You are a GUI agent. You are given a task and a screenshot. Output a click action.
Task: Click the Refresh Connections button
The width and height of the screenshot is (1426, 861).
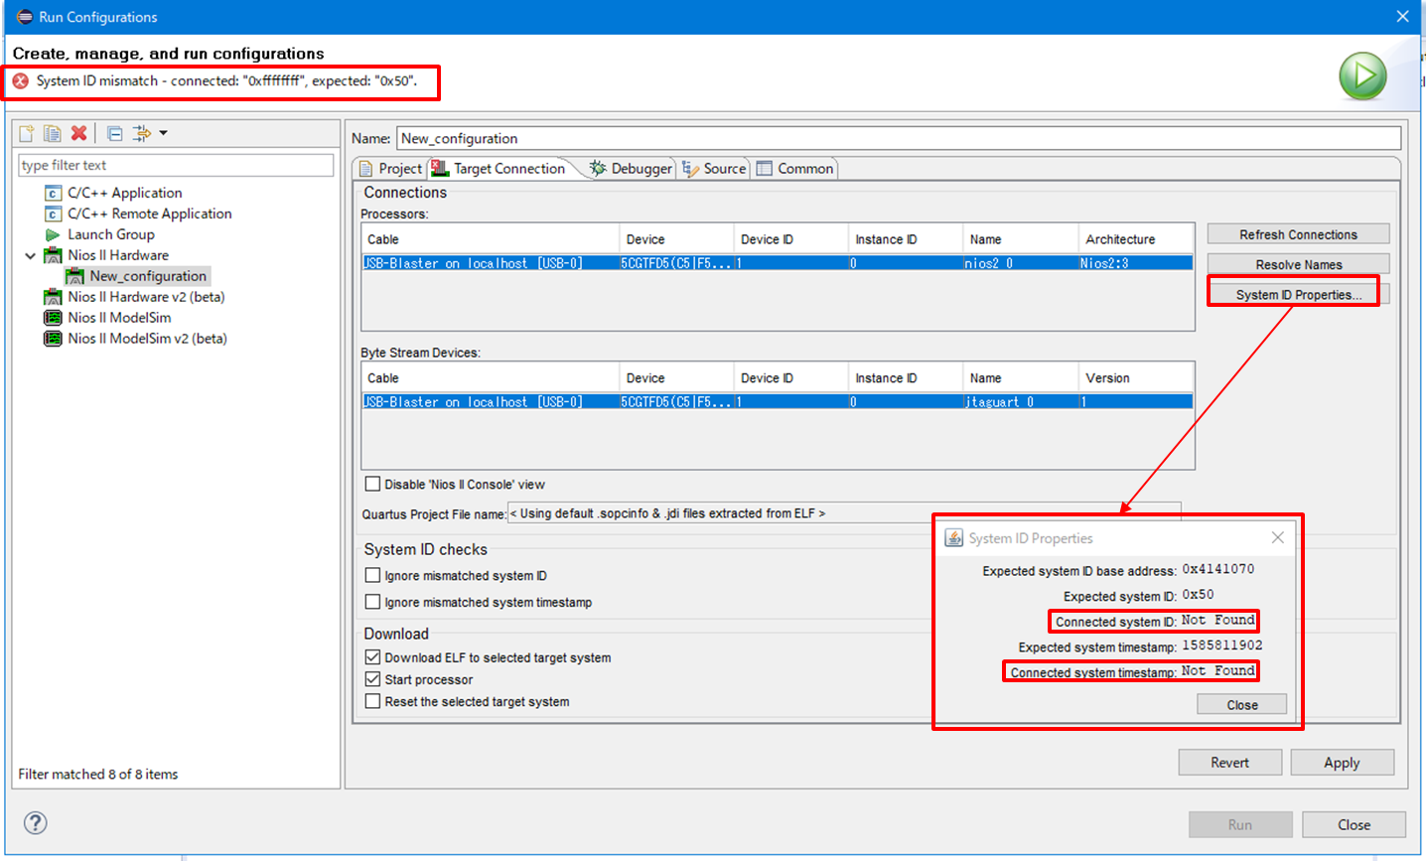[1298, 234]
